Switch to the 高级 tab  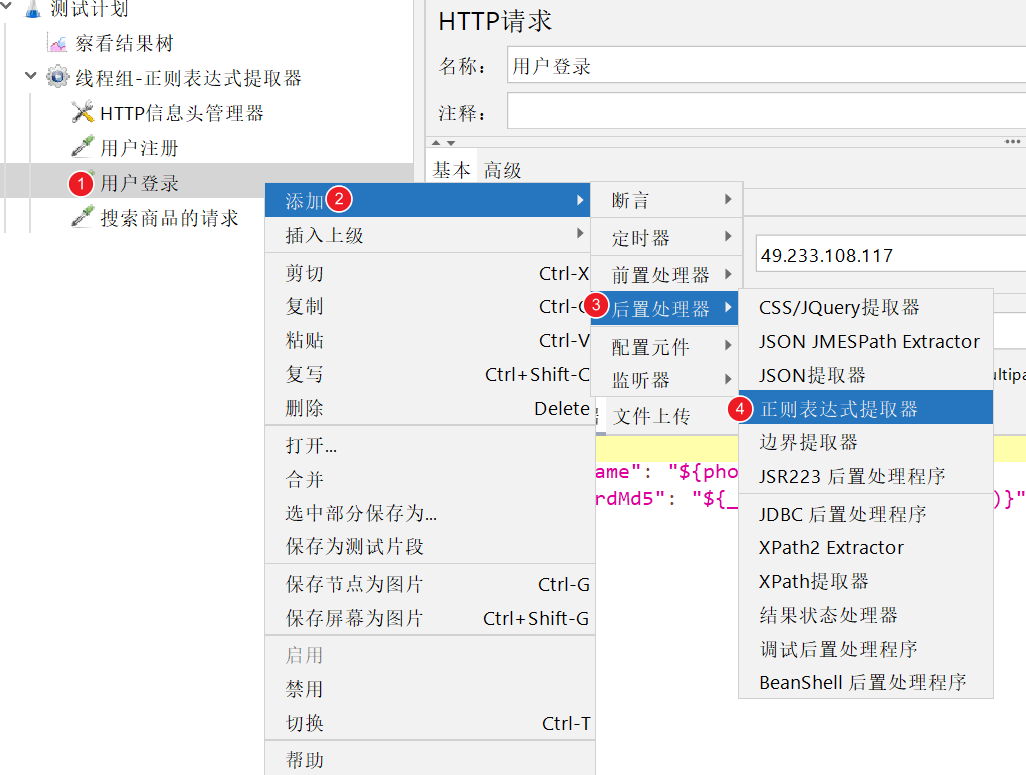click(503, 170)
